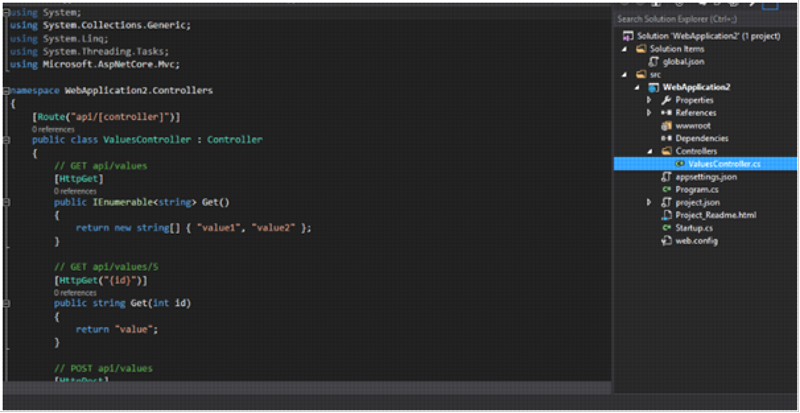Click the appsettings.json file icon
This screenshot has width=800, height=413.
[666, 177]
